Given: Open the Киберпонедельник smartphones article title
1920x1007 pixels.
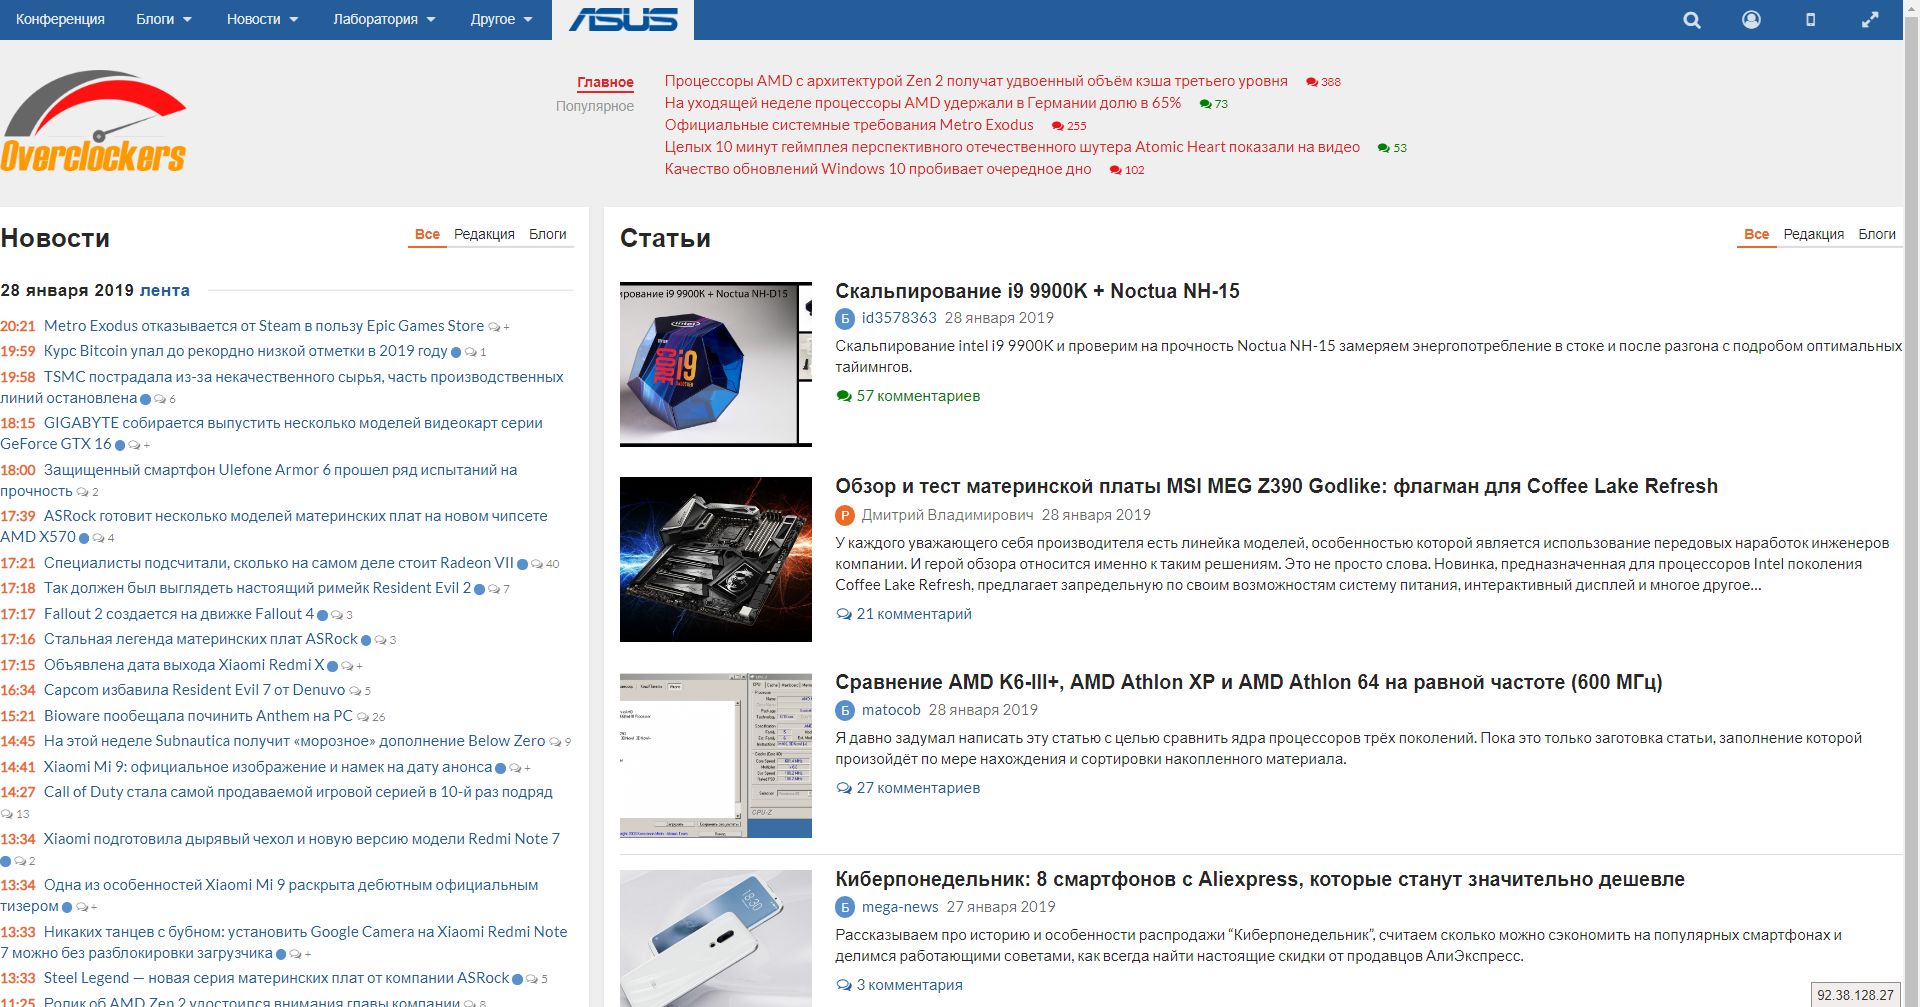Looking at the screenshot, I should click(1260, 879).
